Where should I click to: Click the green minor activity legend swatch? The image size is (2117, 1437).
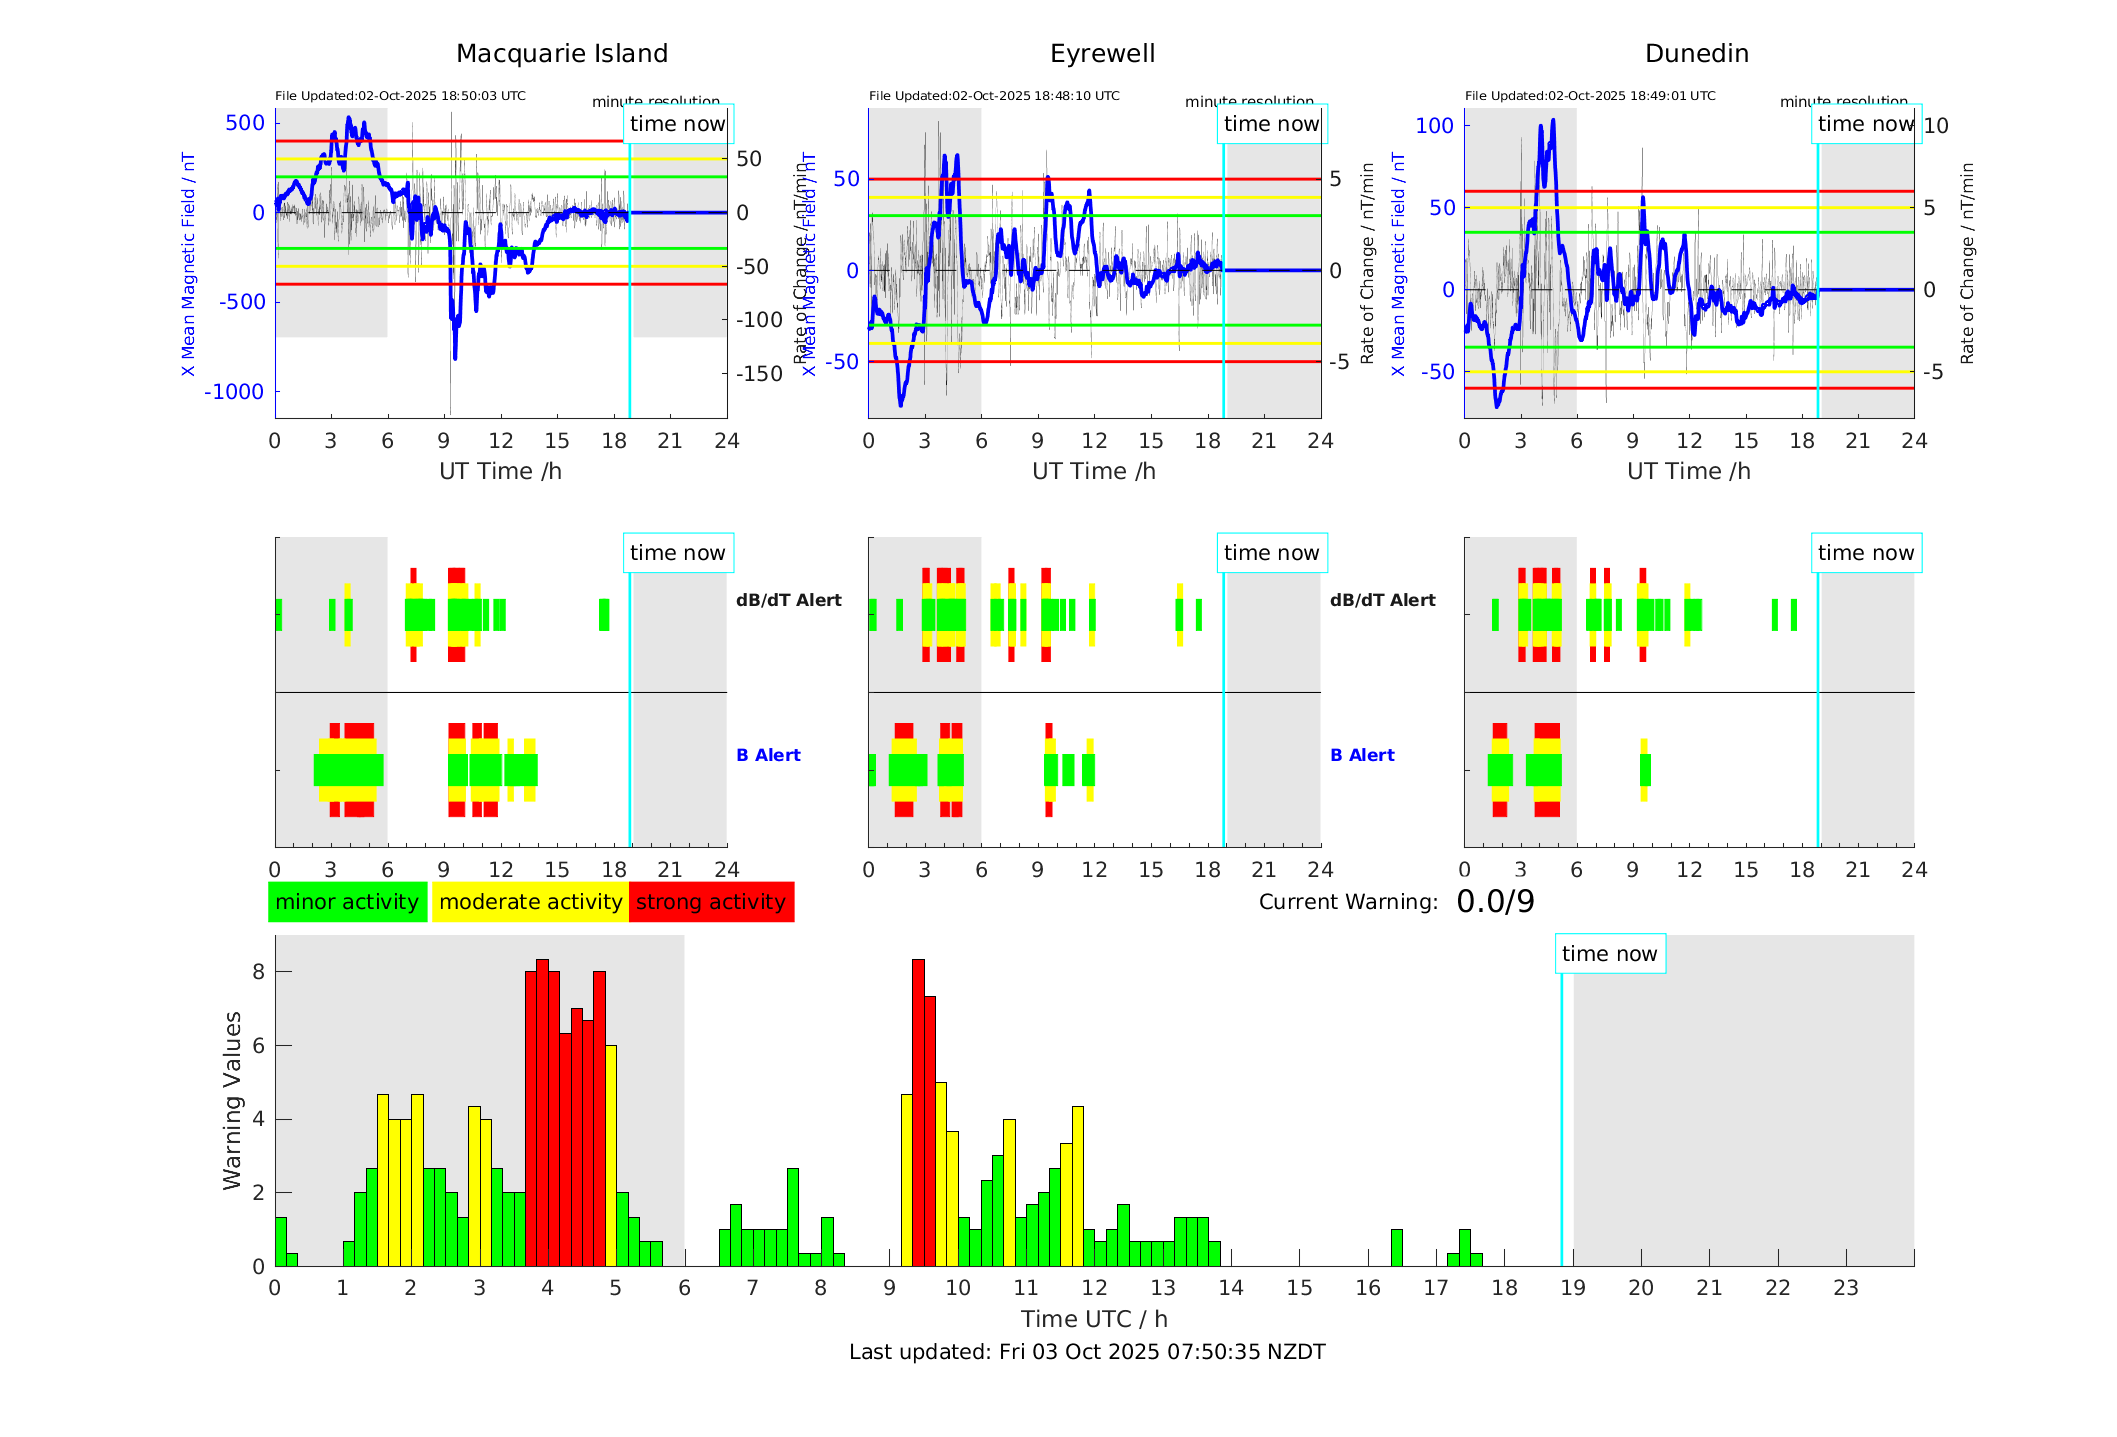(x=347, y=902)
